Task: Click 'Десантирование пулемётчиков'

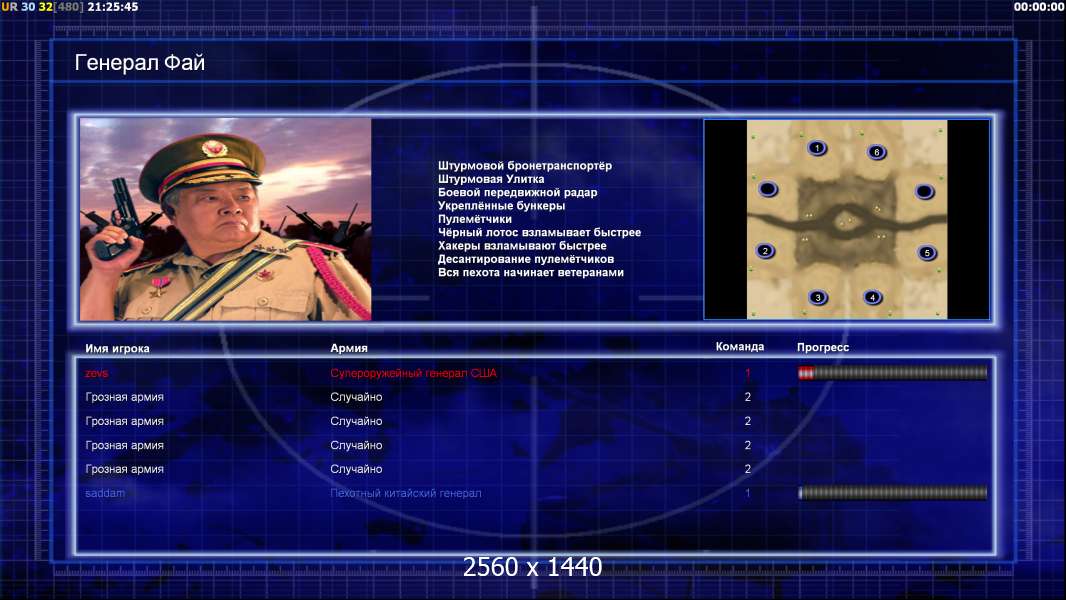Action: click(526, 259)
